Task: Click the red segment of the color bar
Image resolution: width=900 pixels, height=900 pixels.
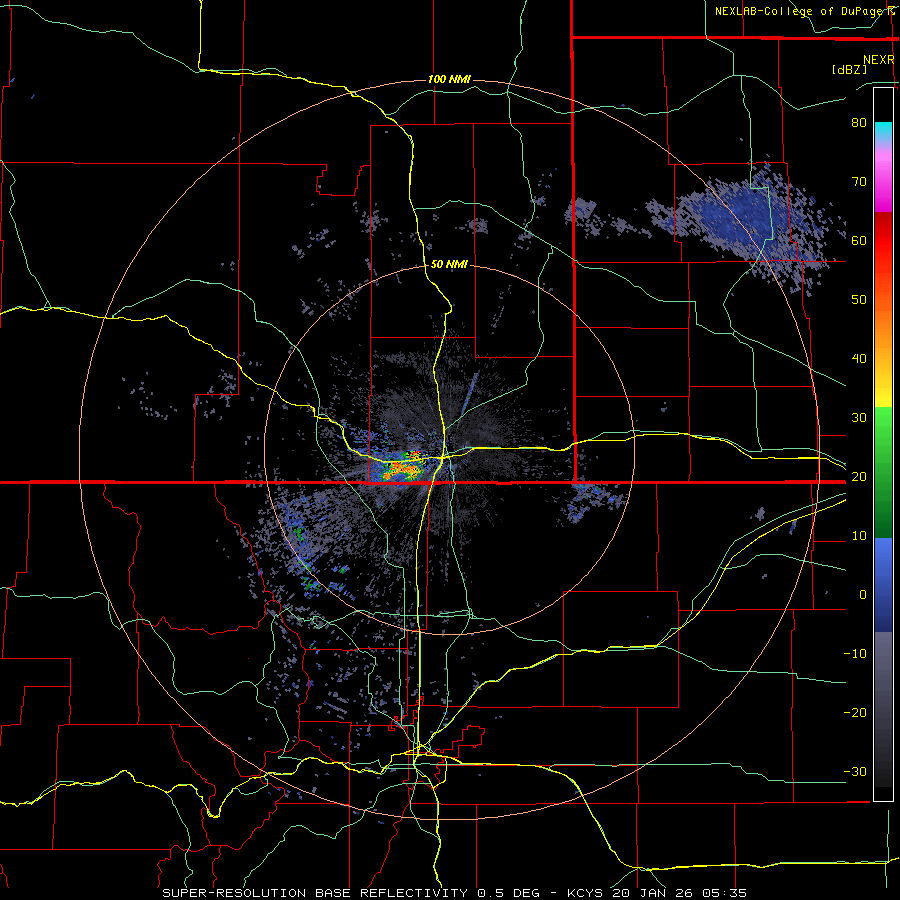Action: coord(883,240)
